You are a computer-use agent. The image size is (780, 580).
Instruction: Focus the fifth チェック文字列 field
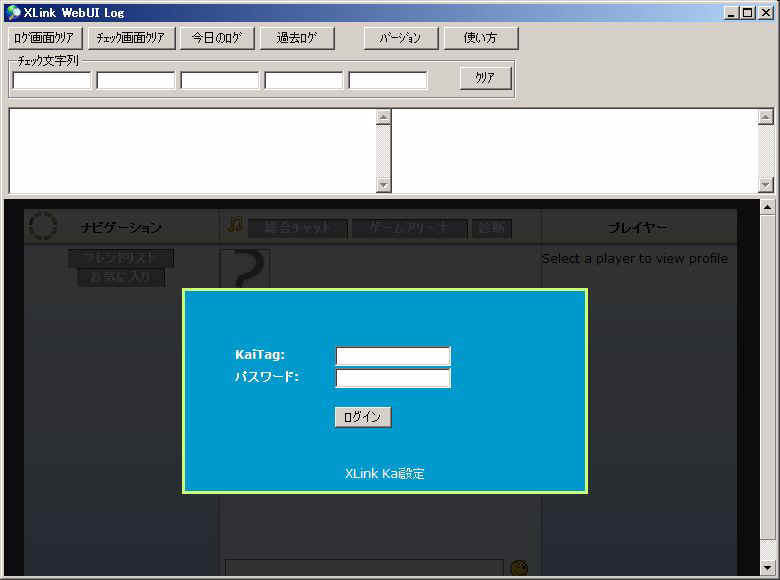tap(388, 81)
